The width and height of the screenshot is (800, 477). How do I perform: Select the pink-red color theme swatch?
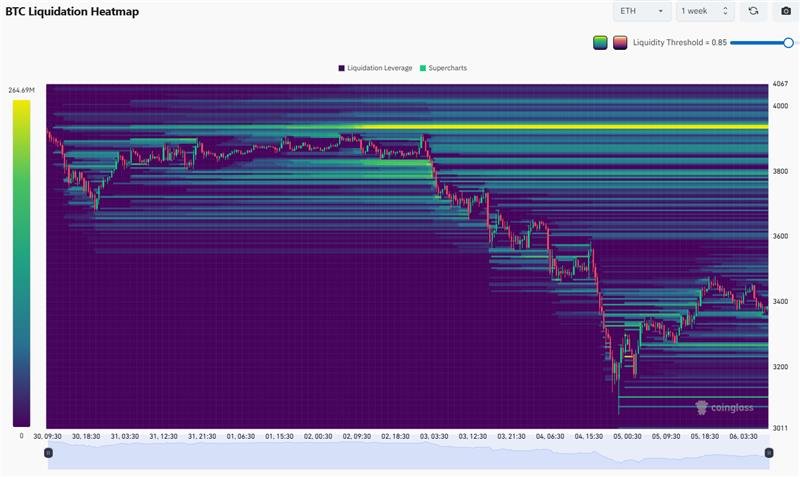click(620, 43)
